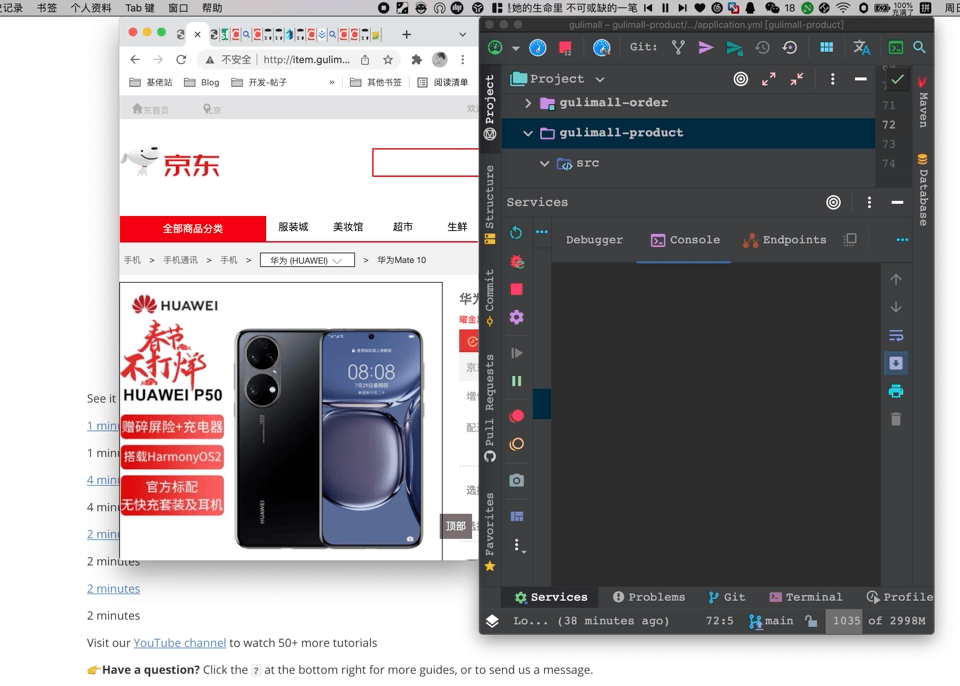The image size is (960, 686).
Task: Click Collapse All arrows in Project panel
Action: 797,79
